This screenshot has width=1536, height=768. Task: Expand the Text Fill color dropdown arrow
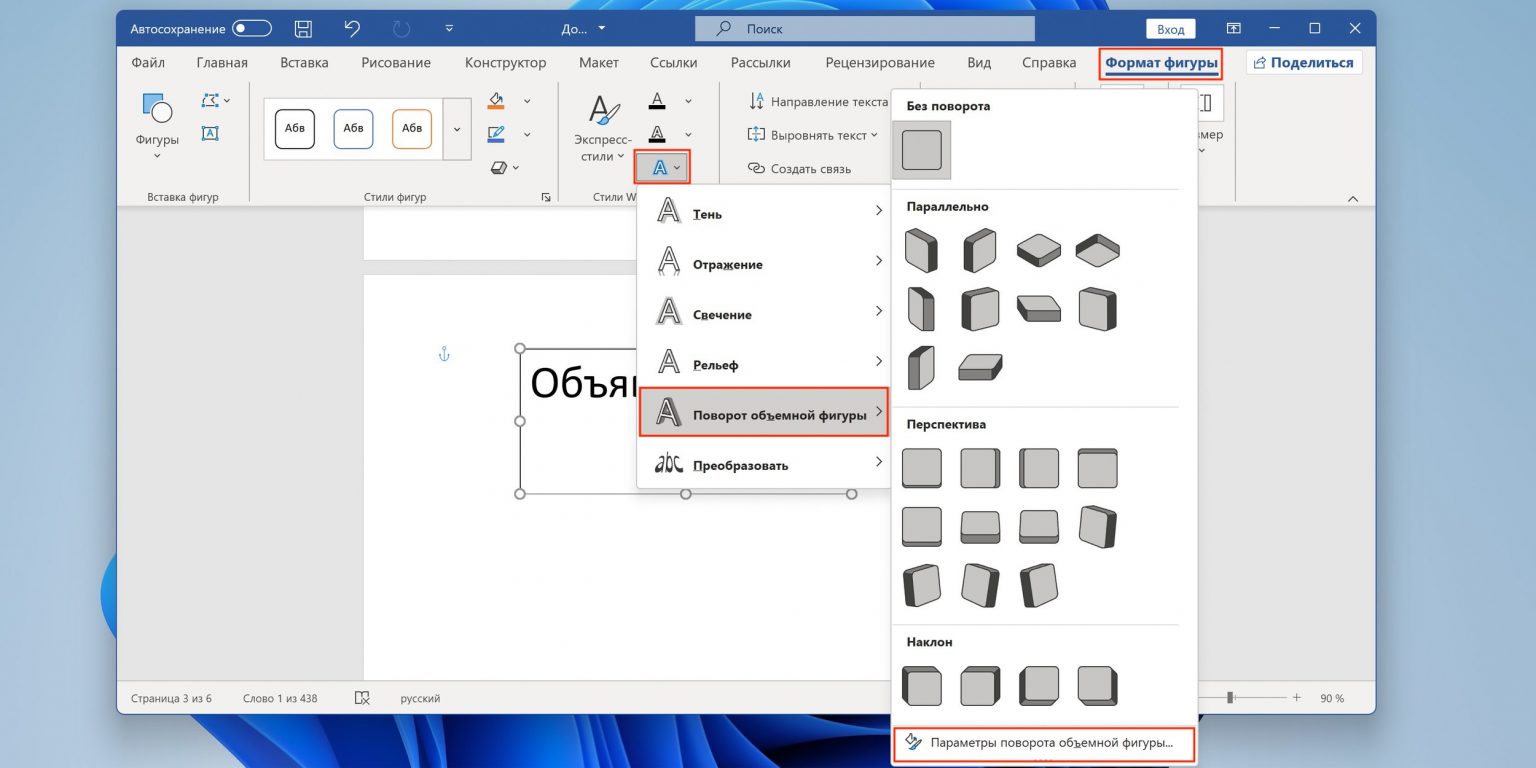click(688, 101)
